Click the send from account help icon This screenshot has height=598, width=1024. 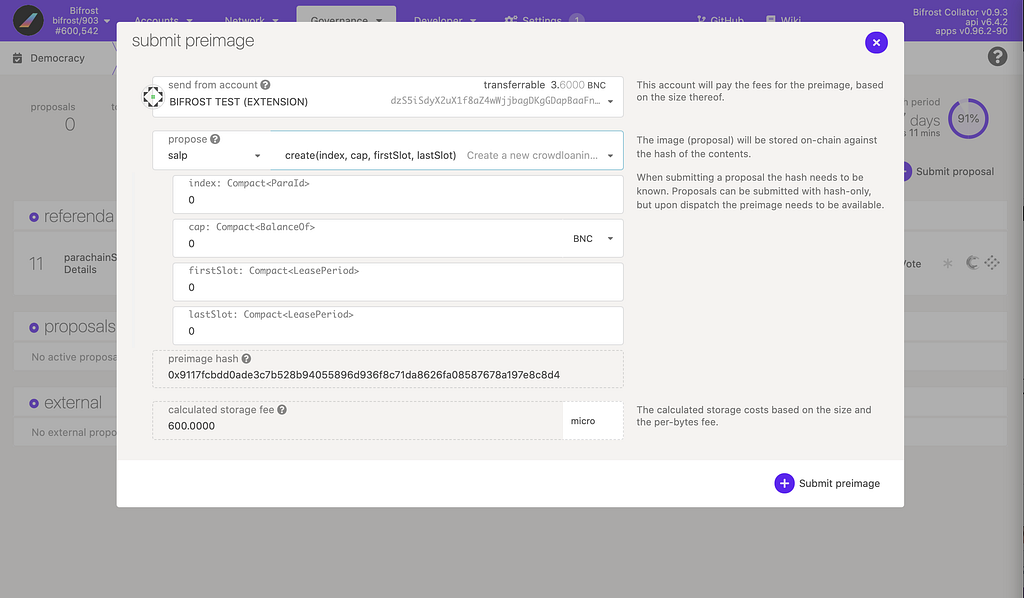[x=265, y=85]
